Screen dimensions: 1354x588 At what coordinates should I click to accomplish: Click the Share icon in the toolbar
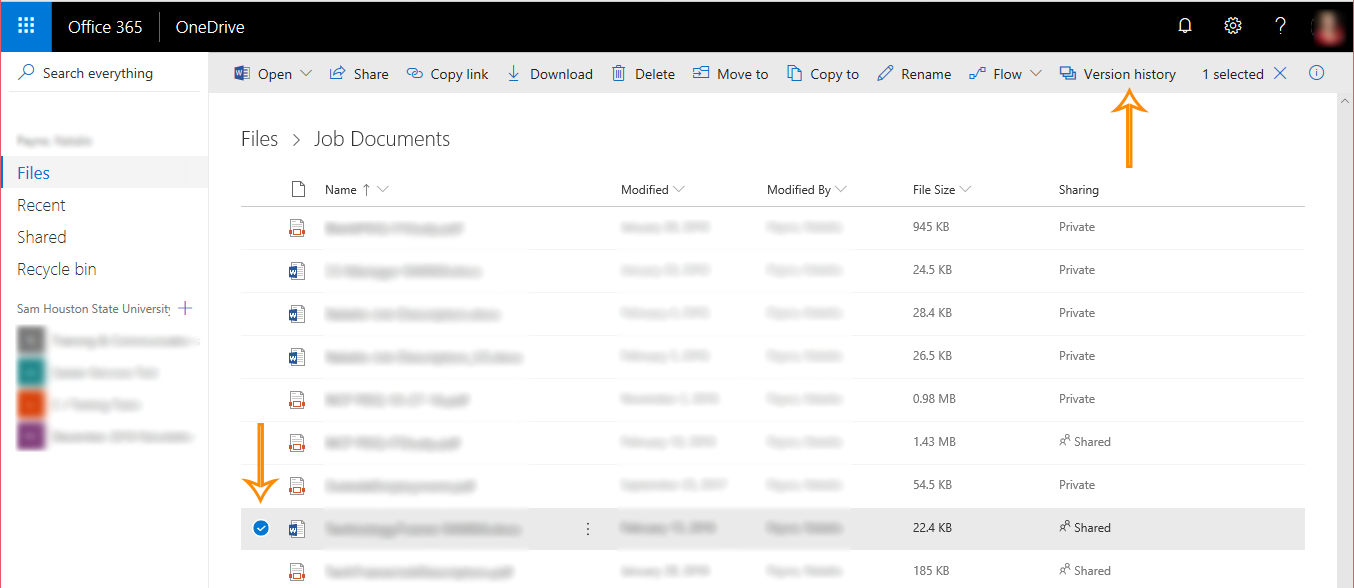coord(358,73)
